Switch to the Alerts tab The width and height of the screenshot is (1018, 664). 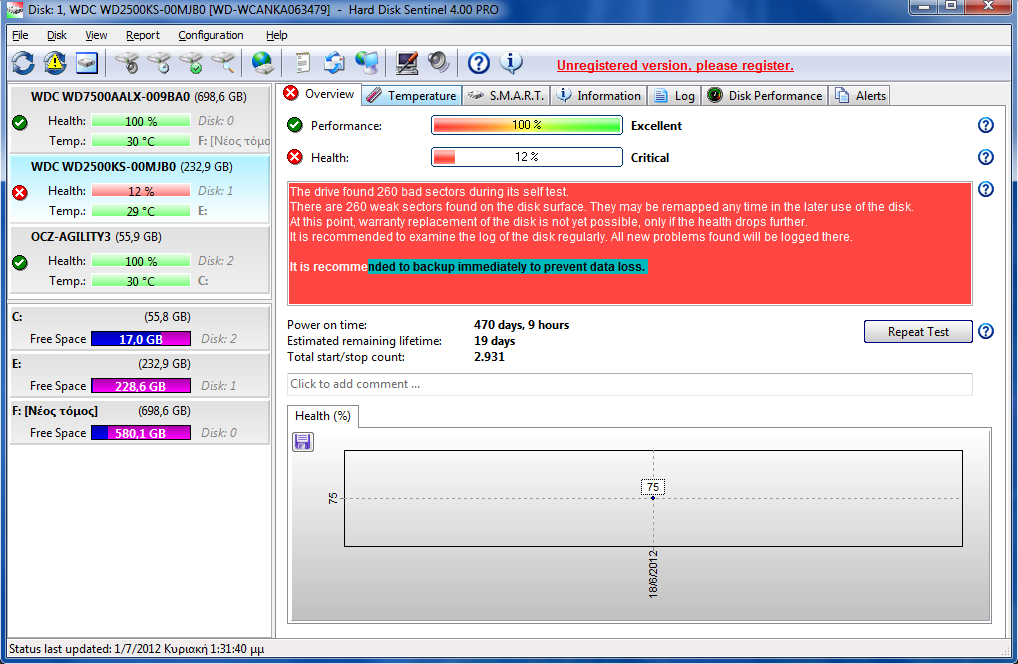point(860,95)
